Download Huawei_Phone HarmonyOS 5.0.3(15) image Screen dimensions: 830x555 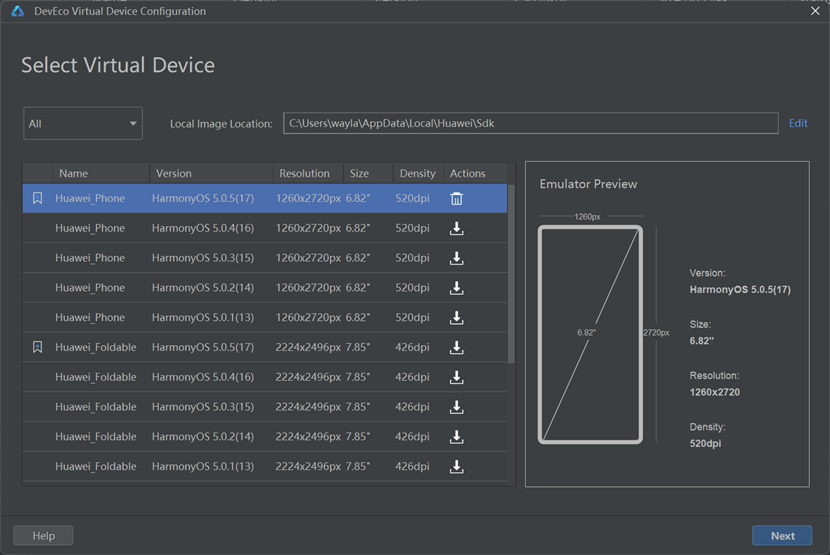456,258
